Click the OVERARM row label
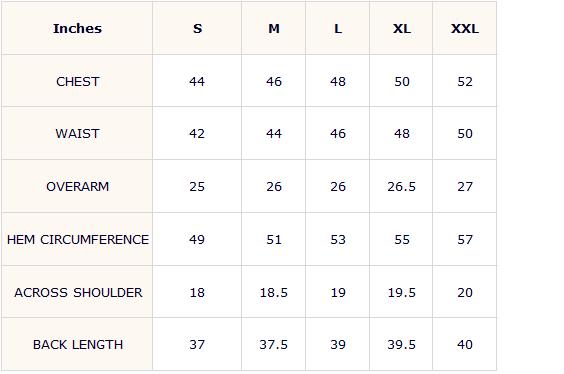 pos(78,187)
